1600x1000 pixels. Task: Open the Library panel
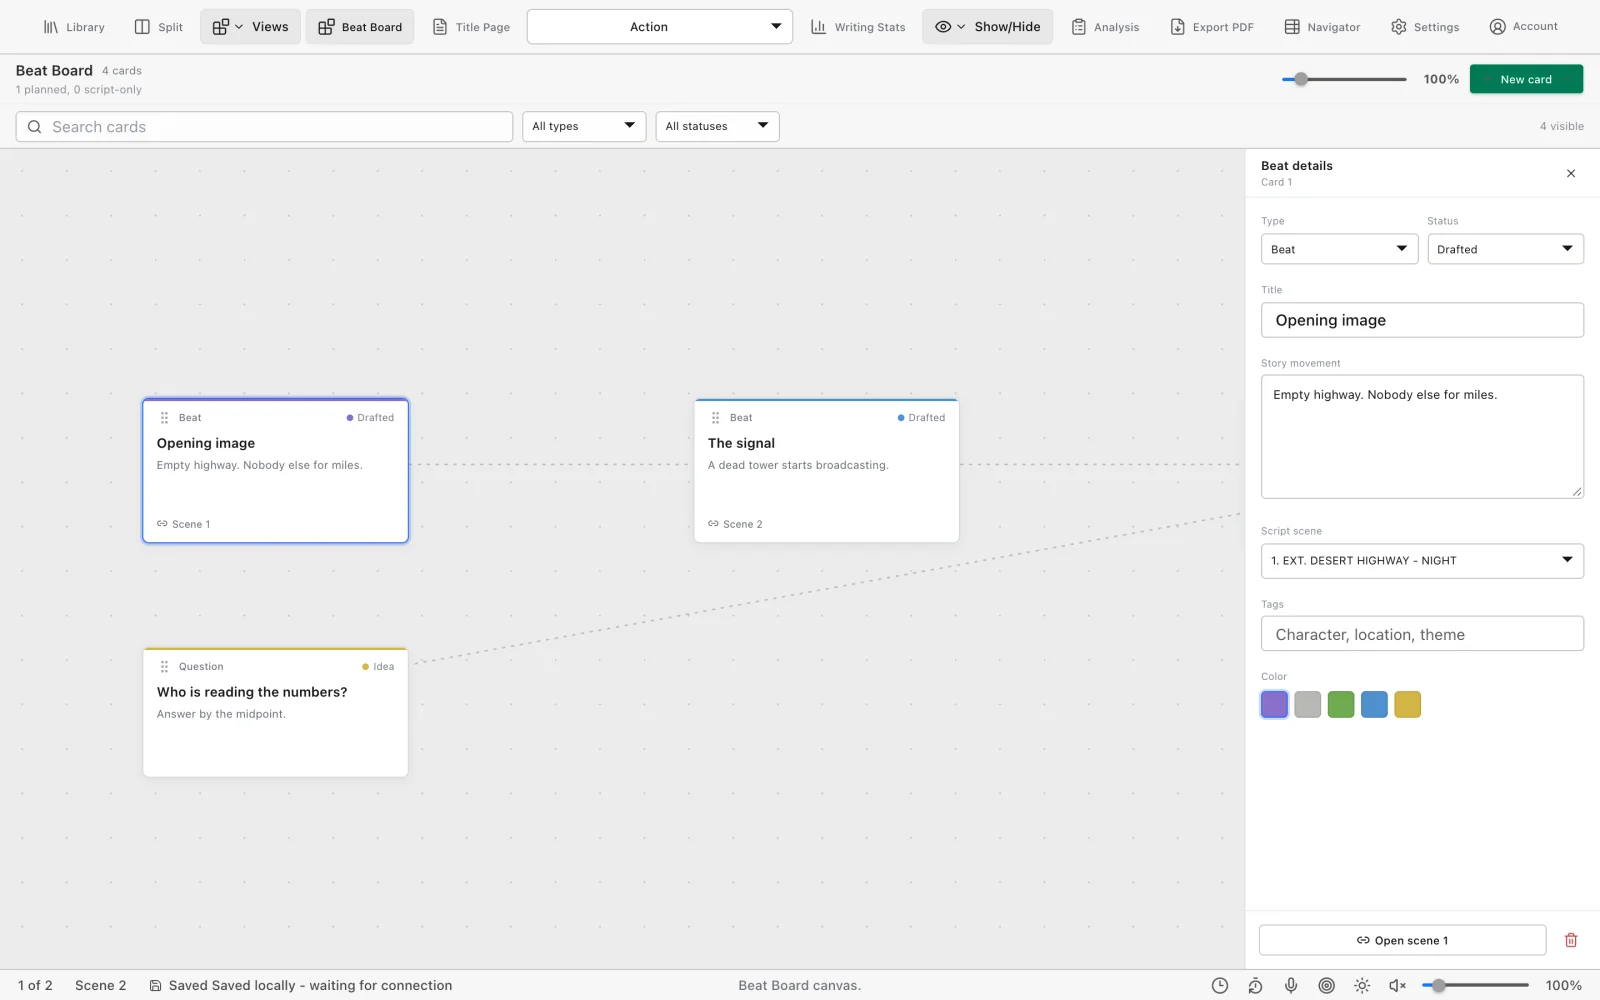[74, 27]
